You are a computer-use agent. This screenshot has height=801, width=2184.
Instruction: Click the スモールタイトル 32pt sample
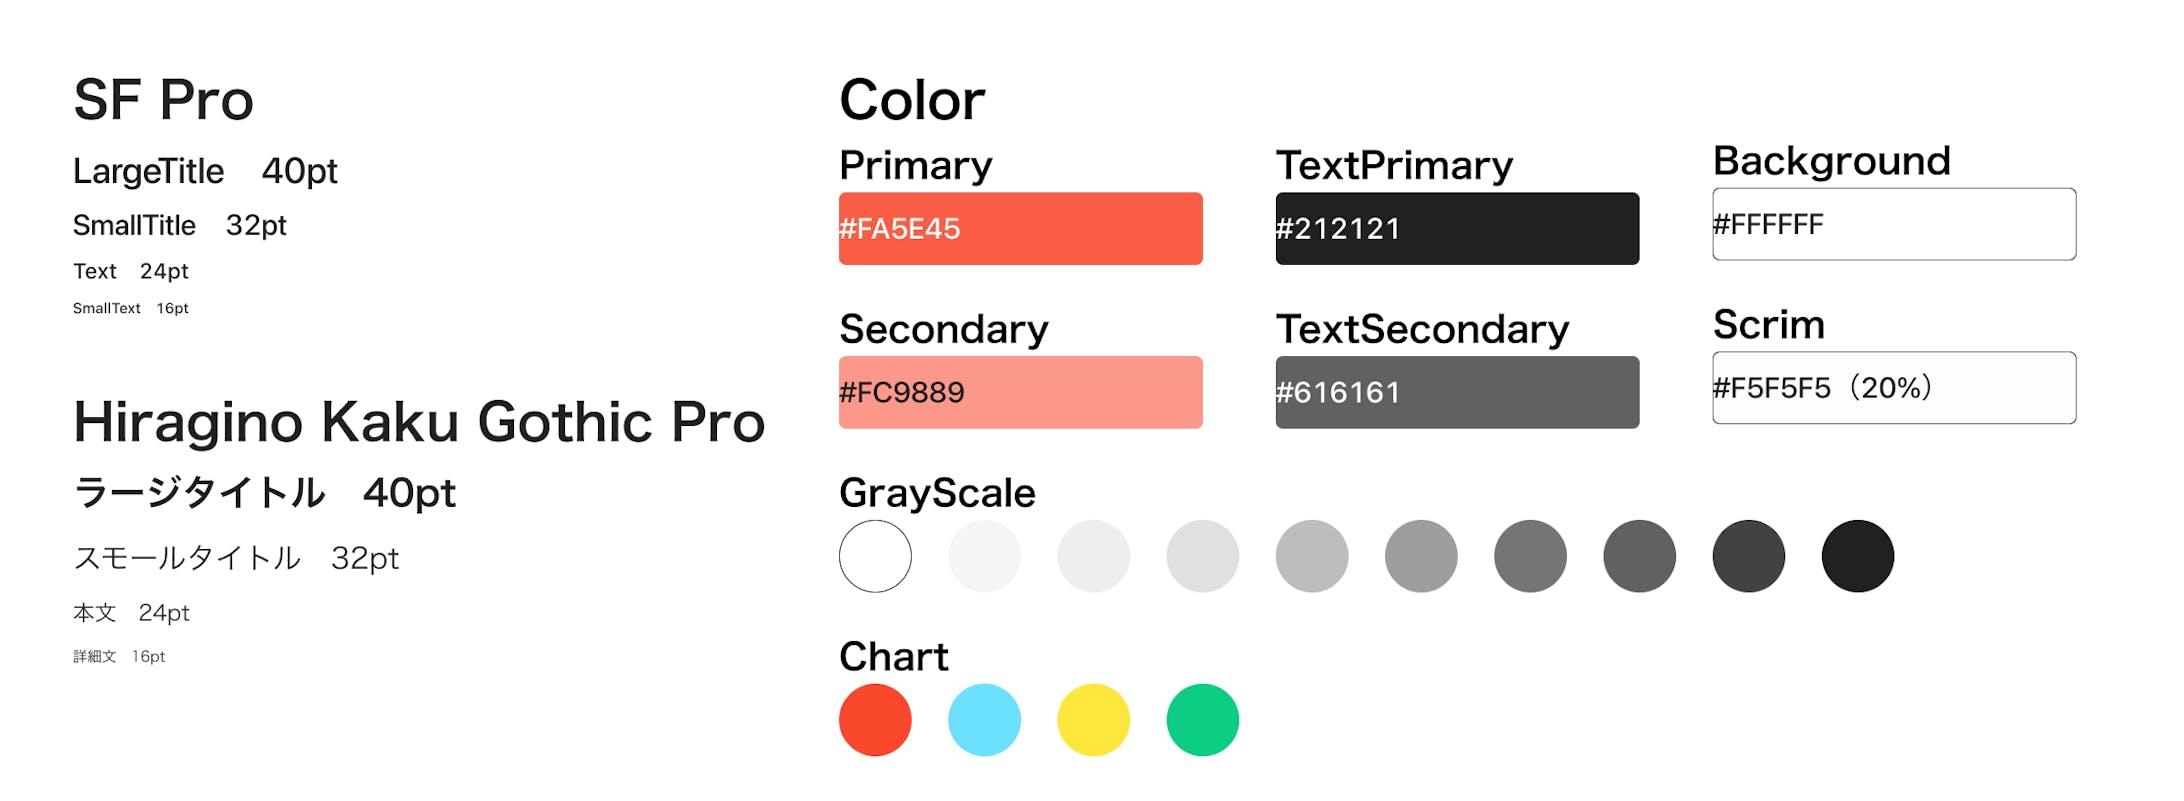coord(236,558)
